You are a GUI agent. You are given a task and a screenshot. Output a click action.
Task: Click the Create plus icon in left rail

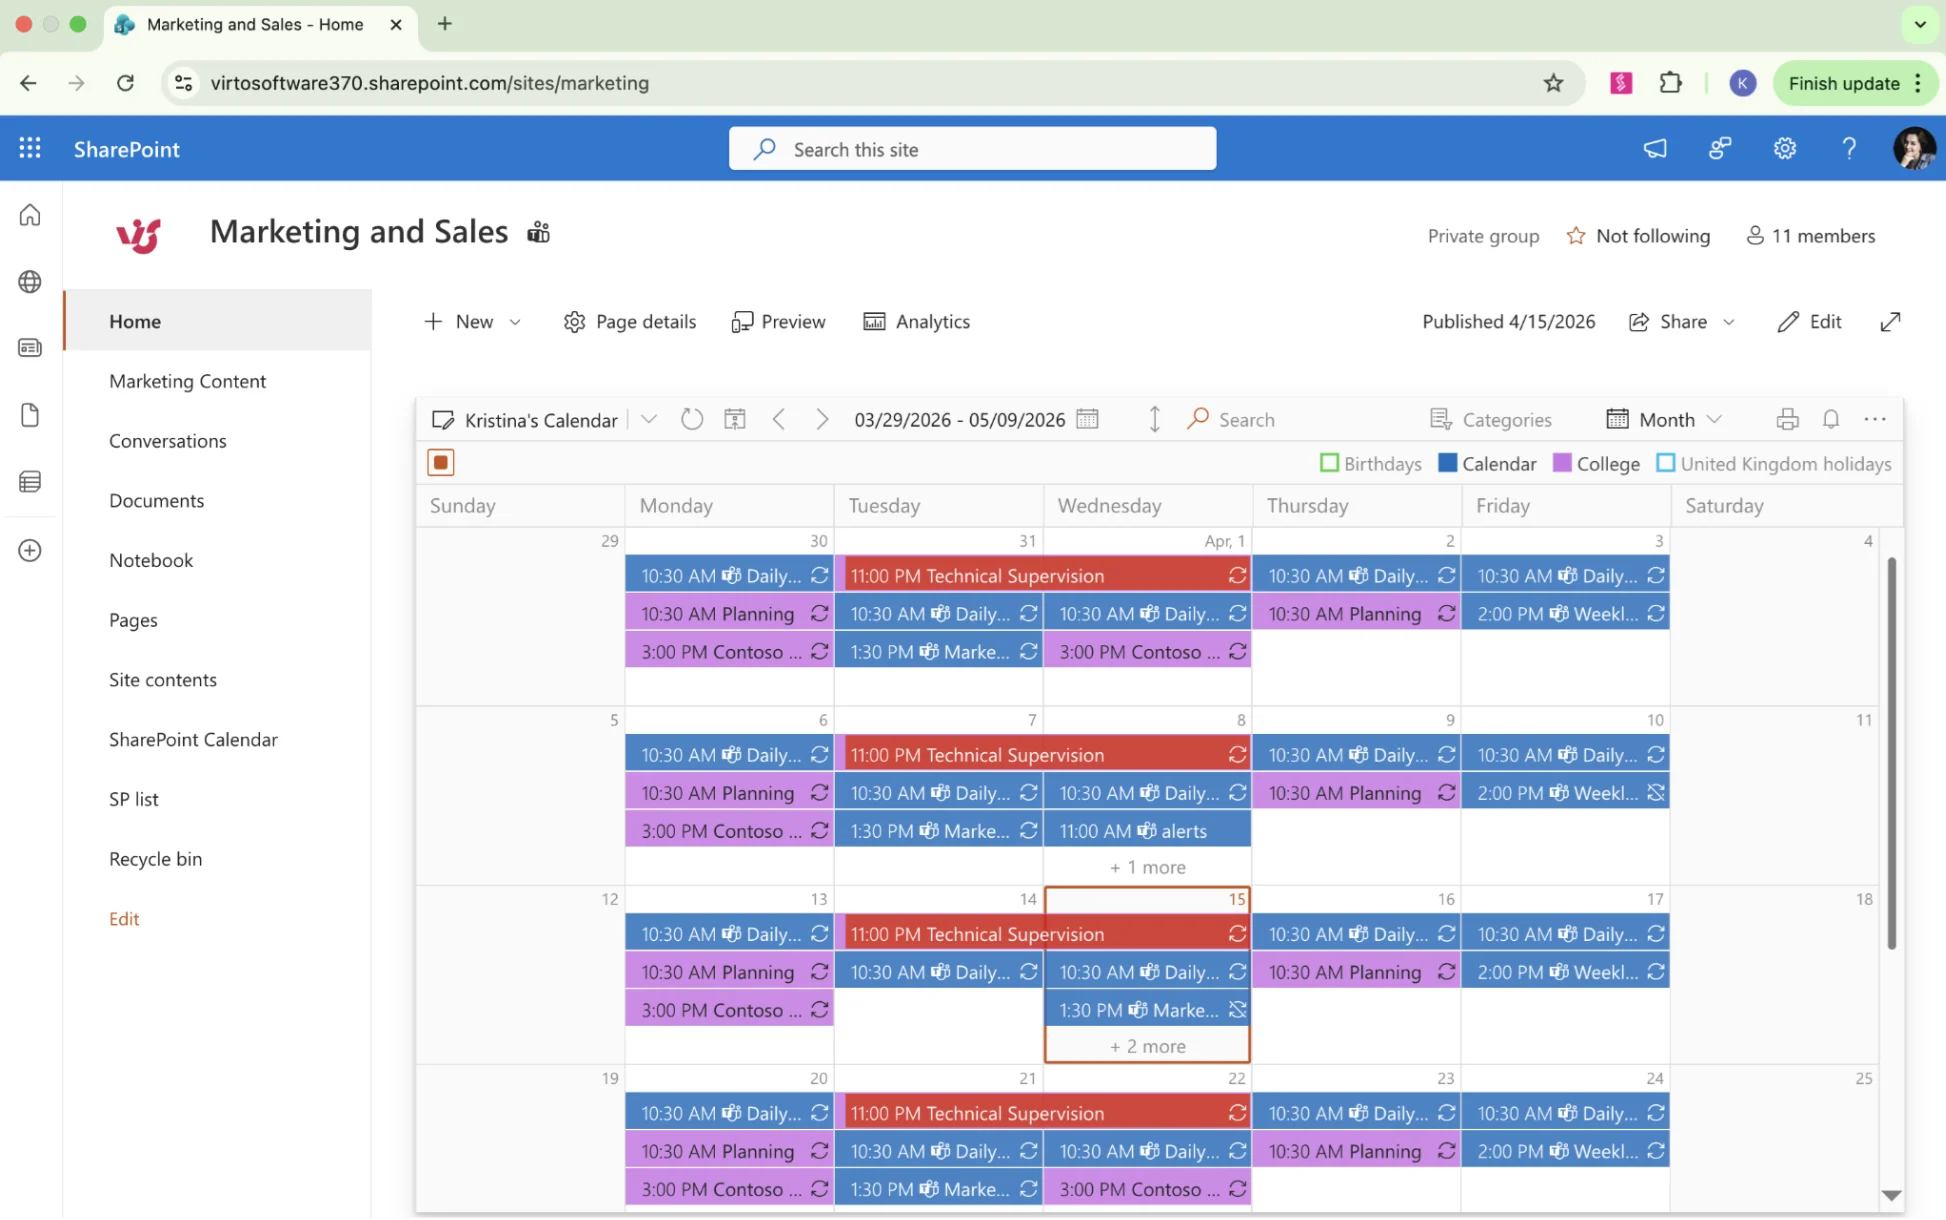click(x=30, y=550)
